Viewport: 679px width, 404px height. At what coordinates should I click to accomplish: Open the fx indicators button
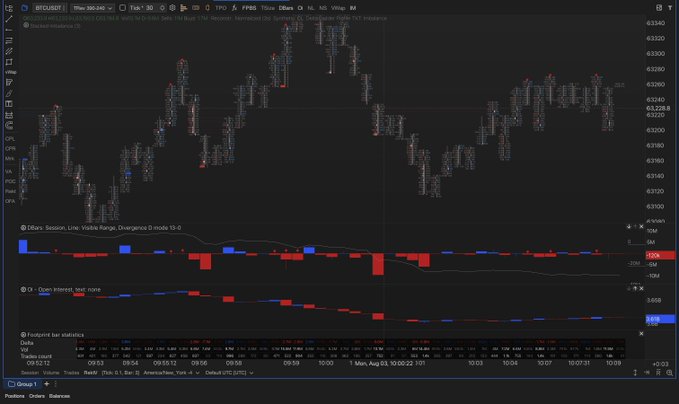coord(234,8)
